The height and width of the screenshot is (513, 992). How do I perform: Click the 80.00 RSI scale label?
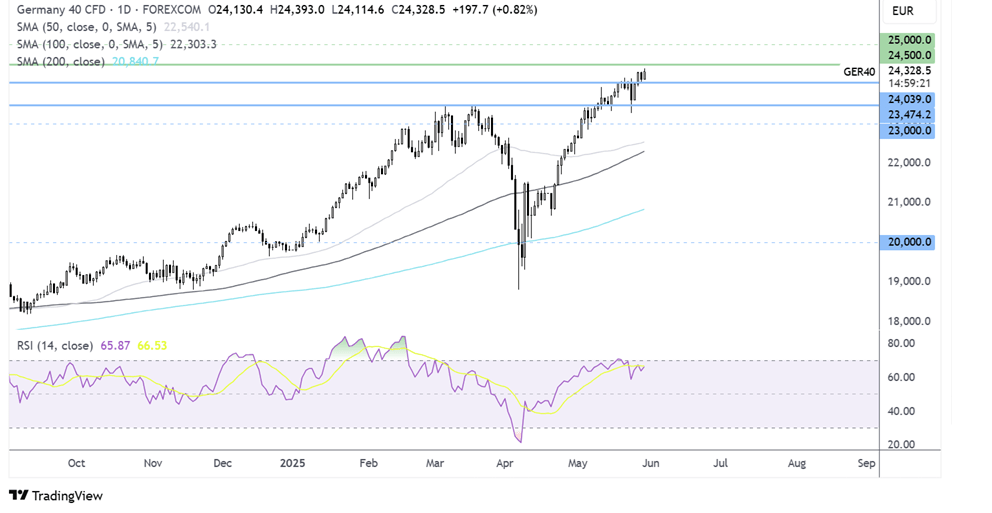[x=901, y=343]
